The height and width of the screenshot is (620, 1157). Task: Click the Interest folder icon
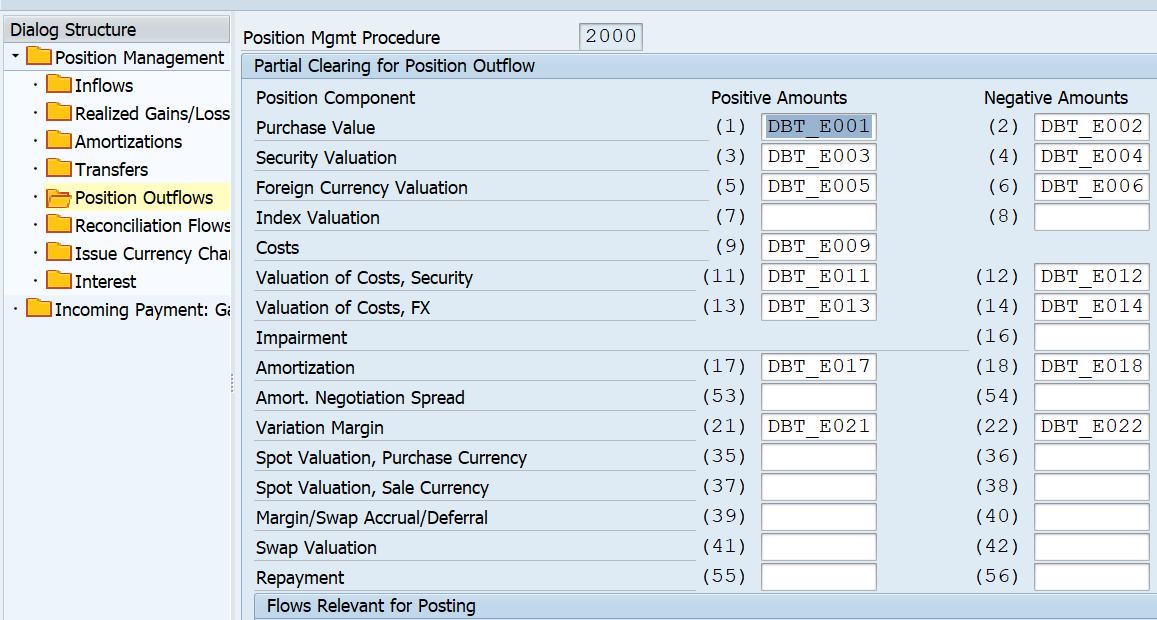59,281
